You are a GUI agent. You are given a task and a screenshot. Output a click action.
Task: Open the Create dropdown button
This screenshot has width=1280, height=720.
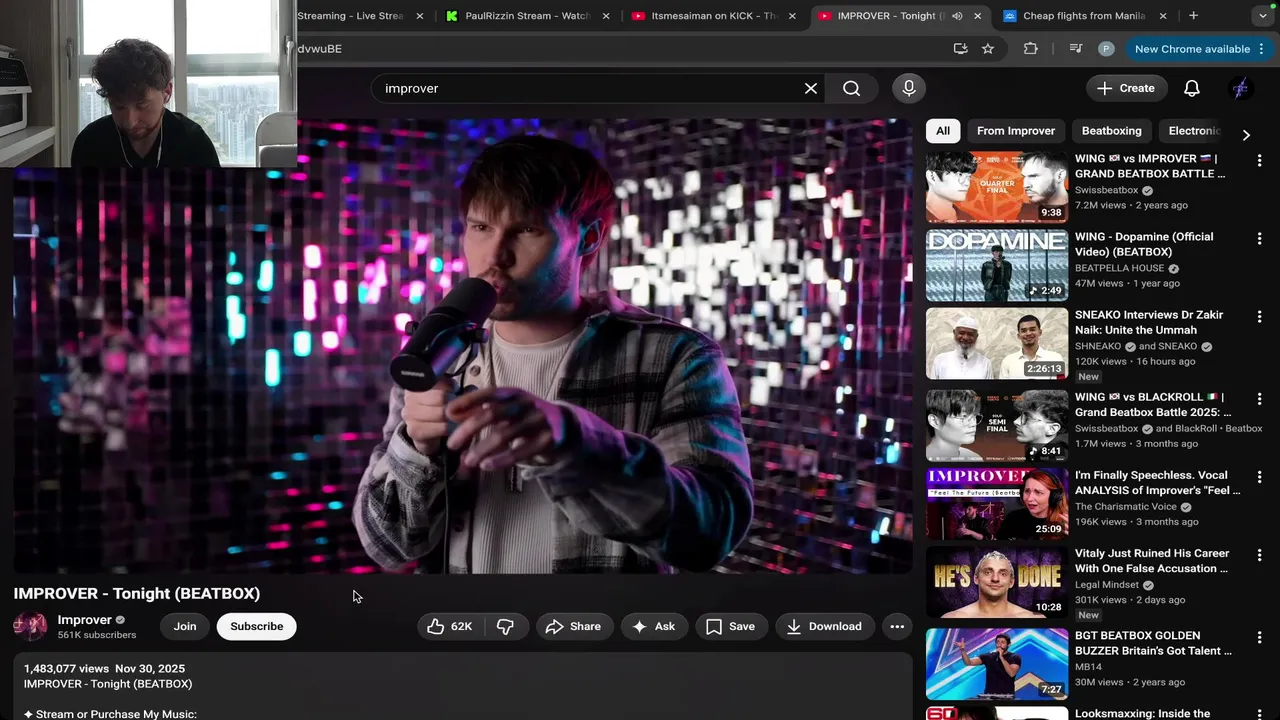tap(1126, 88)
